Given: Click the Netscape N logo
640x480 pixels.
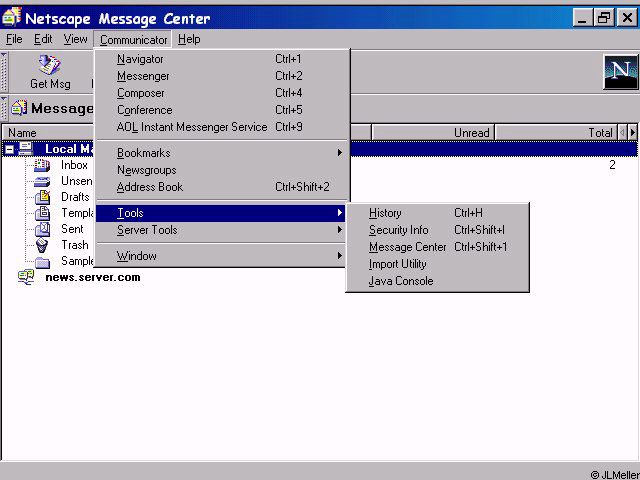Looking at the screenshot, I should [x=621, y=72].
